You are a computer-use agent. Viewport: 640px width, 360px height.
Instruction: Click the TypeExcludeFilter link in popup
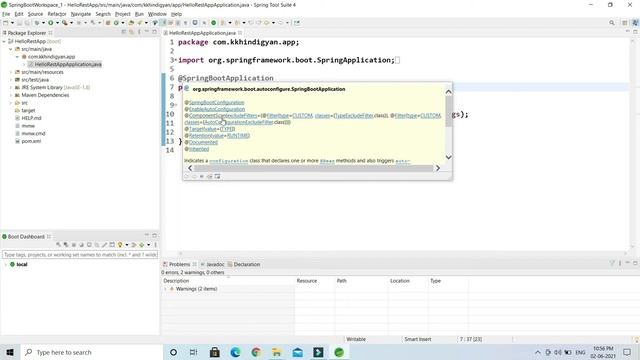[353, 116]
